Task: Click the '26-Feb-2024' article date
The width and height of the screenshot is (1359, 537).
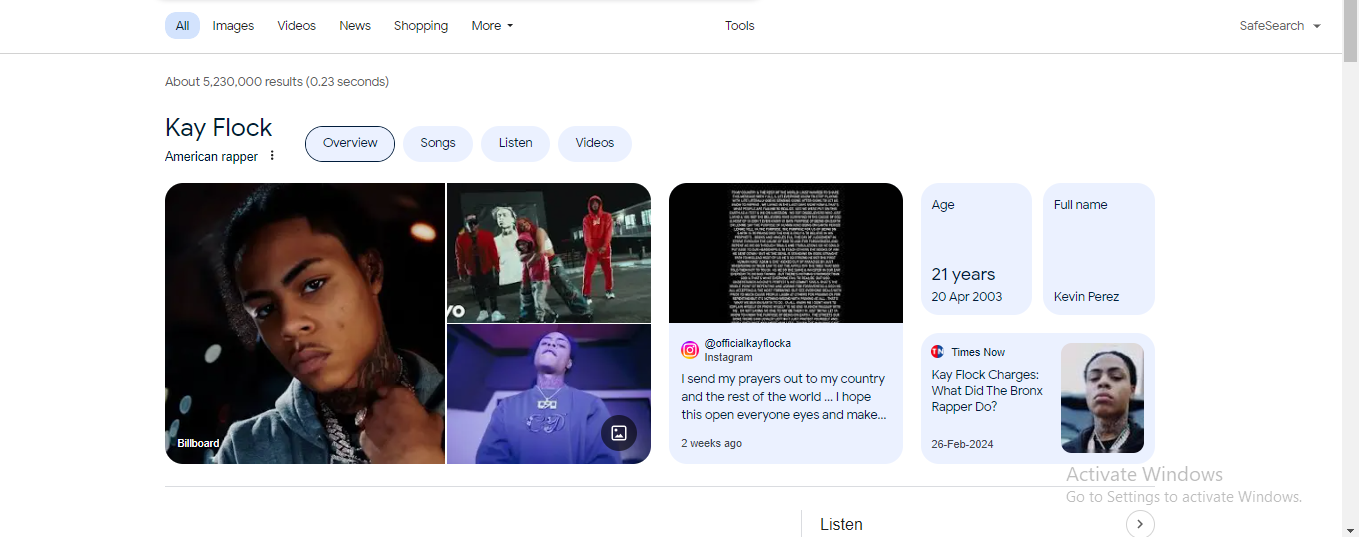Action: click(x=963, y=444)
